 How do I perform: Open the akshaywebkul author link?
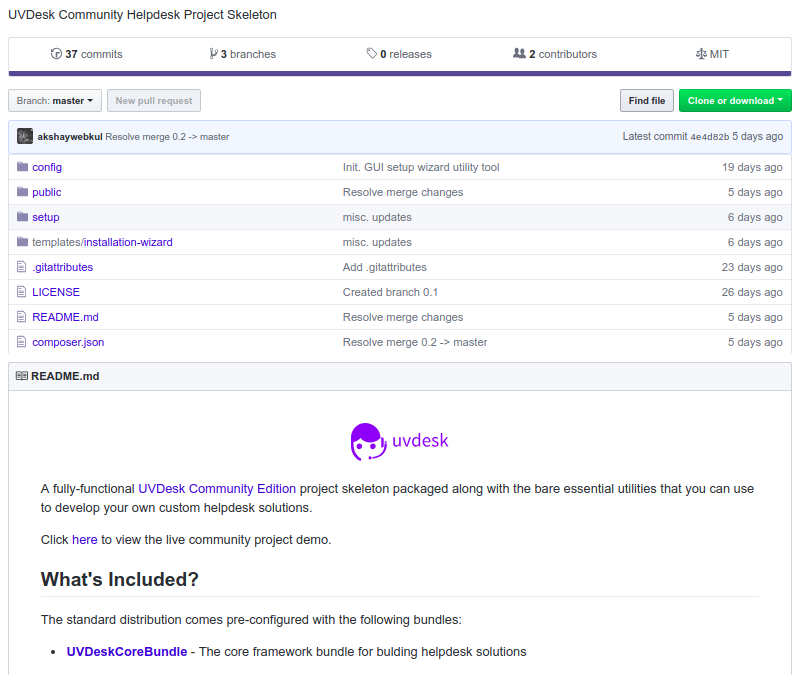tap(70, 137)
